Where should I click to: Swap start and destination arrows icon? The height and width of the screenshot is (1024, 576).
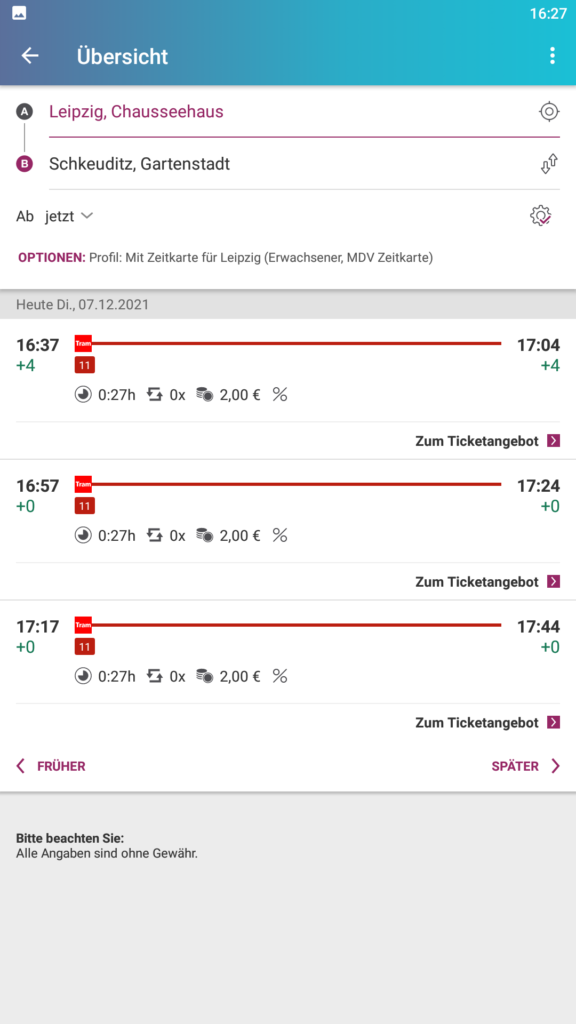pyautogui.click(x=549, y=164)
